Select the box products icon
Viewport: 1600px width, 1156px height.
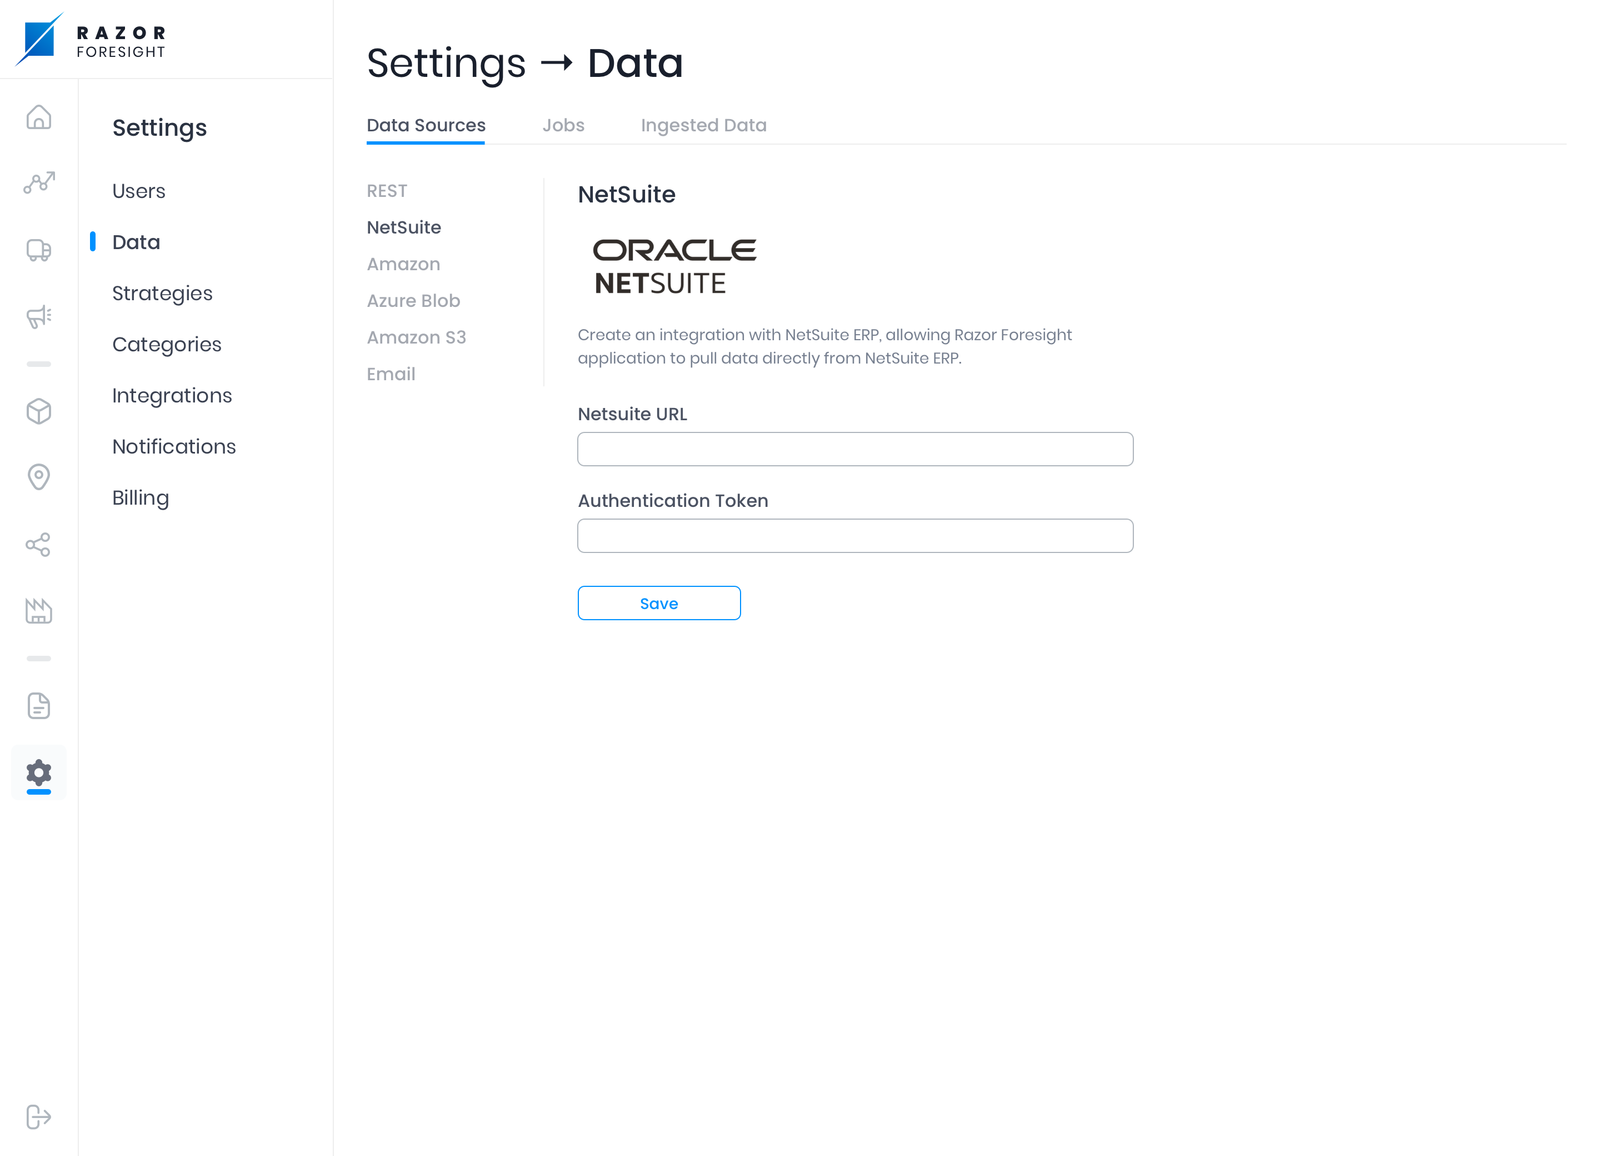click(x=39, y=411)
